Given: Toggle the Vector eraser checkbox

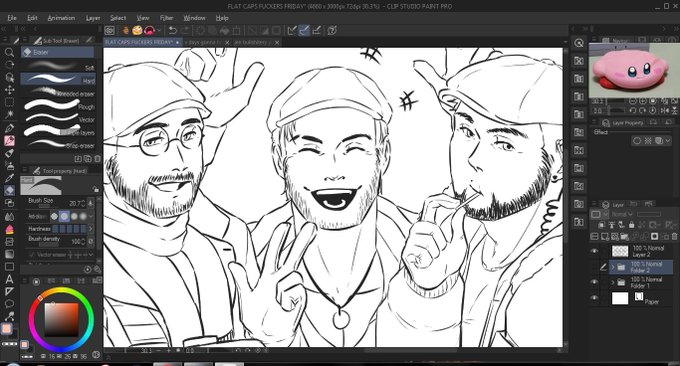Looking at the screenshot, I should coord(32,255).
